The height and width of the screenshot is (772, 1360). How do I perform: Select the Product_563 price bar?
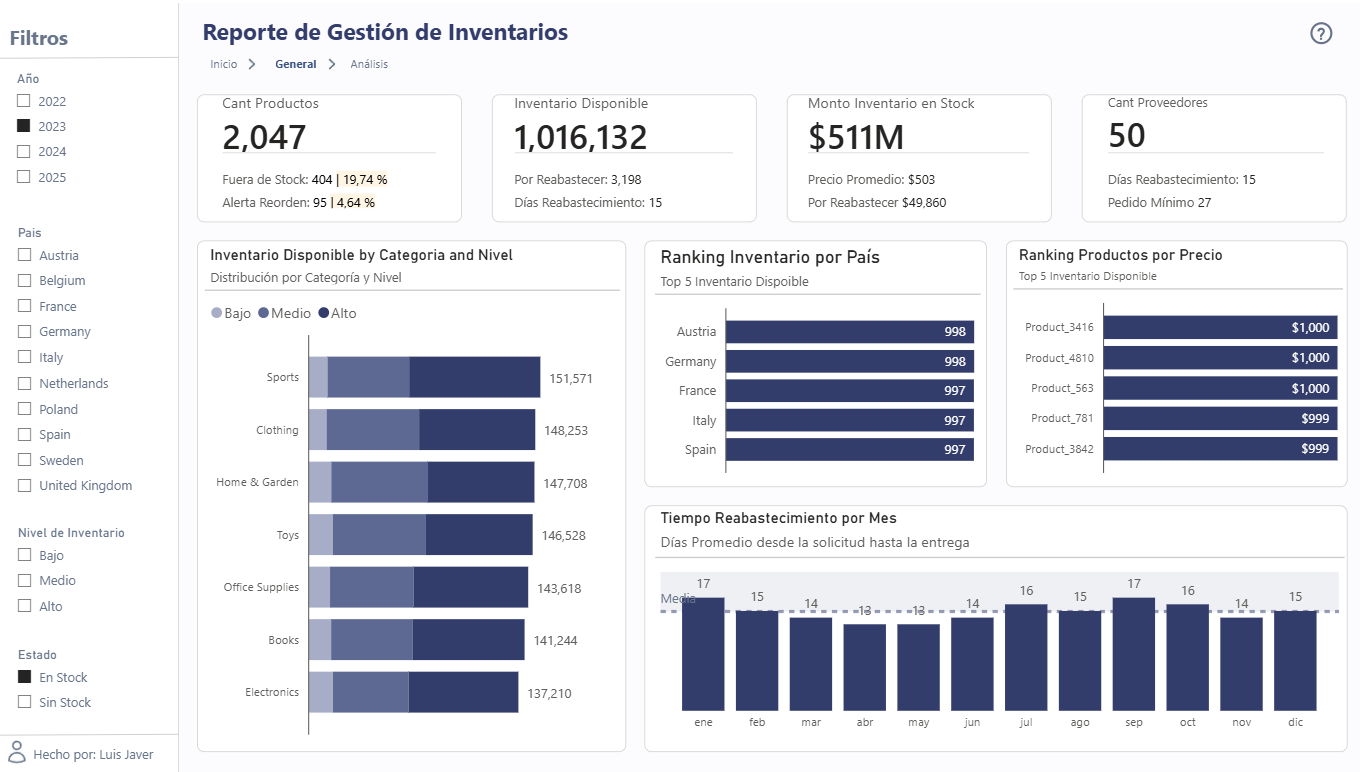[1220, 388]
